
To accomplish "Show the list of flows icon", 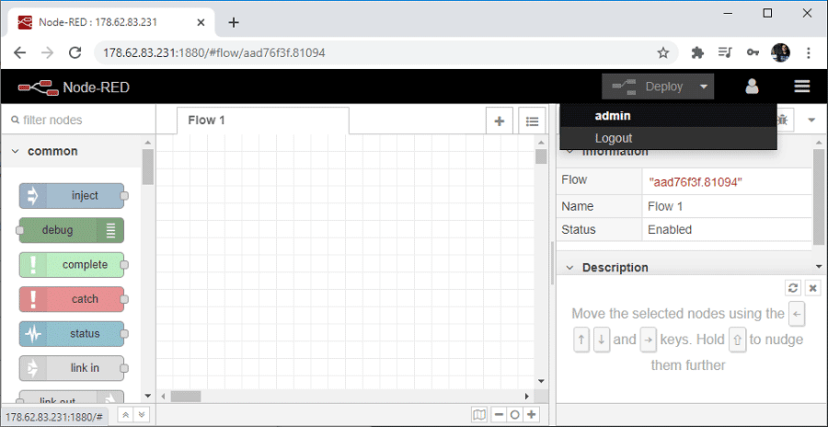I will coord(532,121).
